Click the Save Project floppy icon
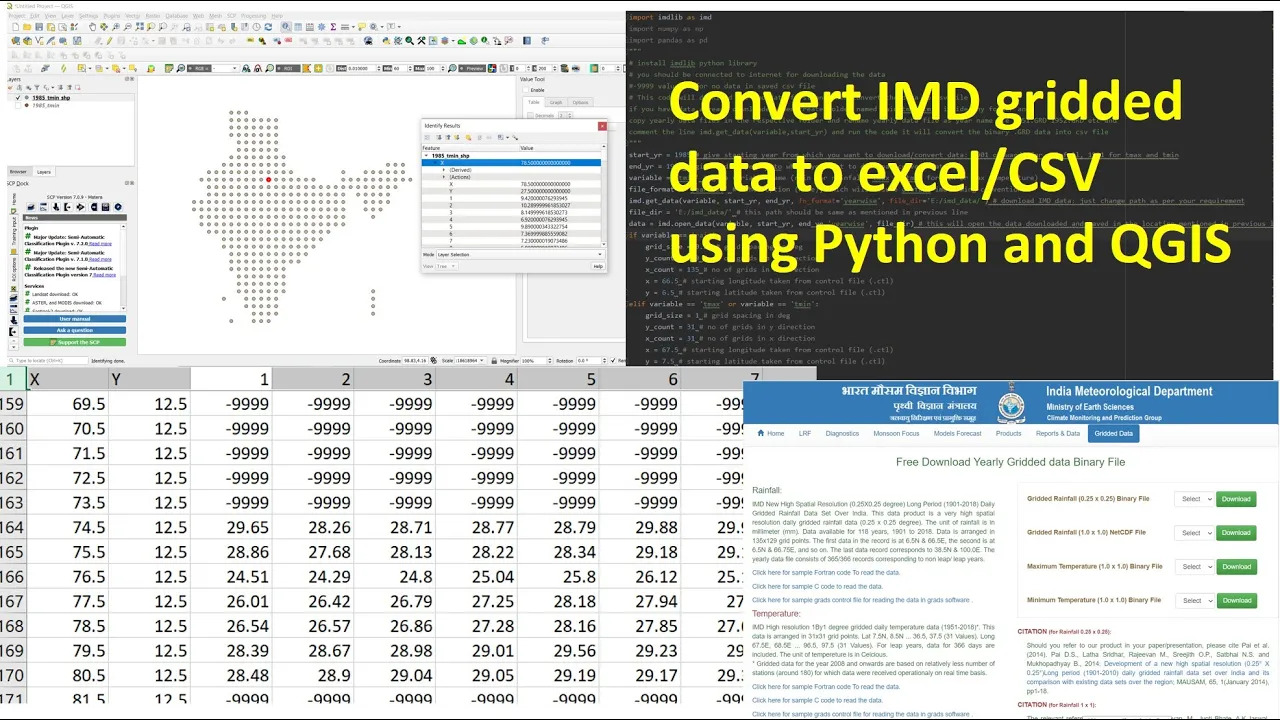 click(x=39, y=27)
